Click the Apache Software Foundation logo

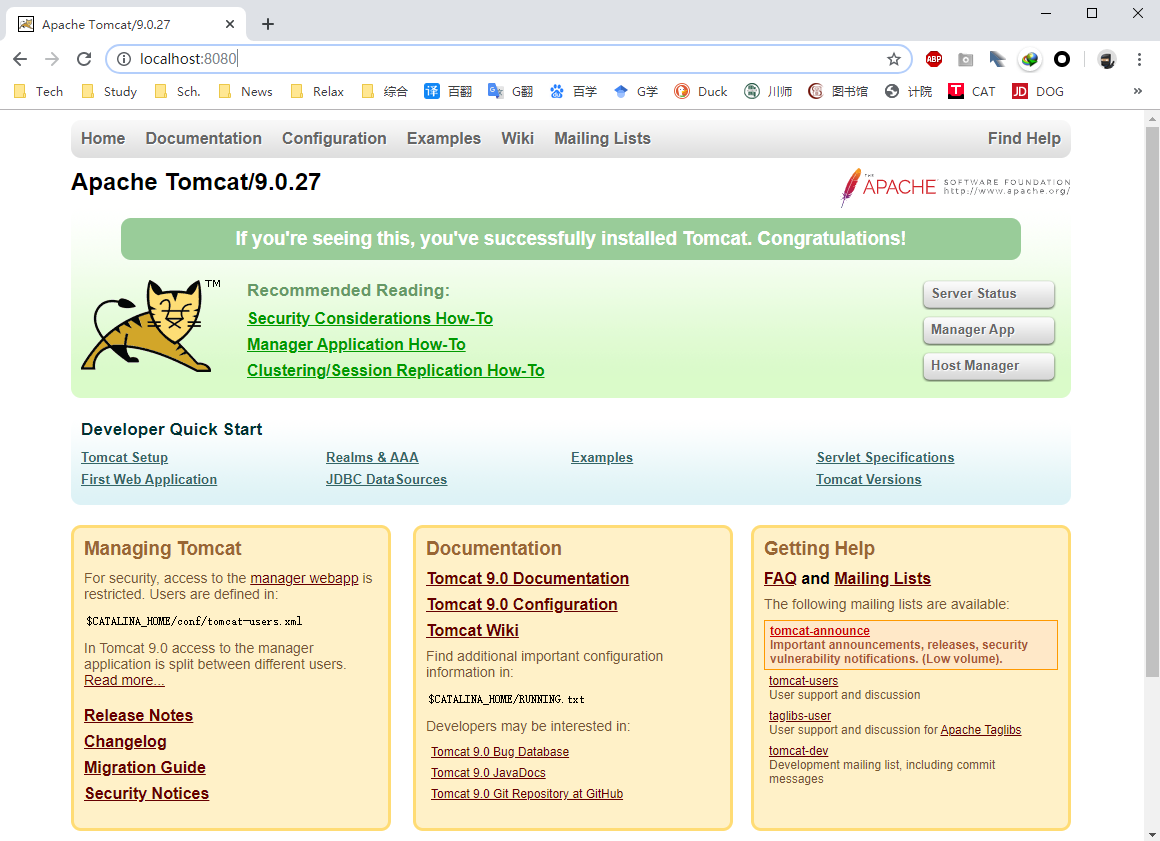click(955, 186)
